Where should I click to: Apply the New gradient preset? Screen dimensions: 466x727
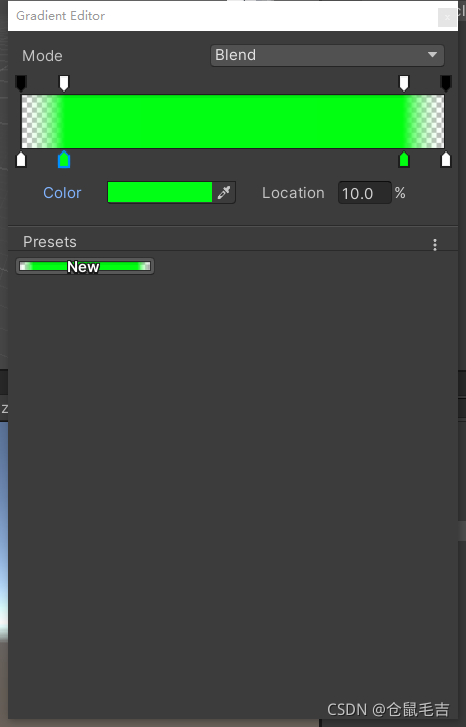(85, 267)
